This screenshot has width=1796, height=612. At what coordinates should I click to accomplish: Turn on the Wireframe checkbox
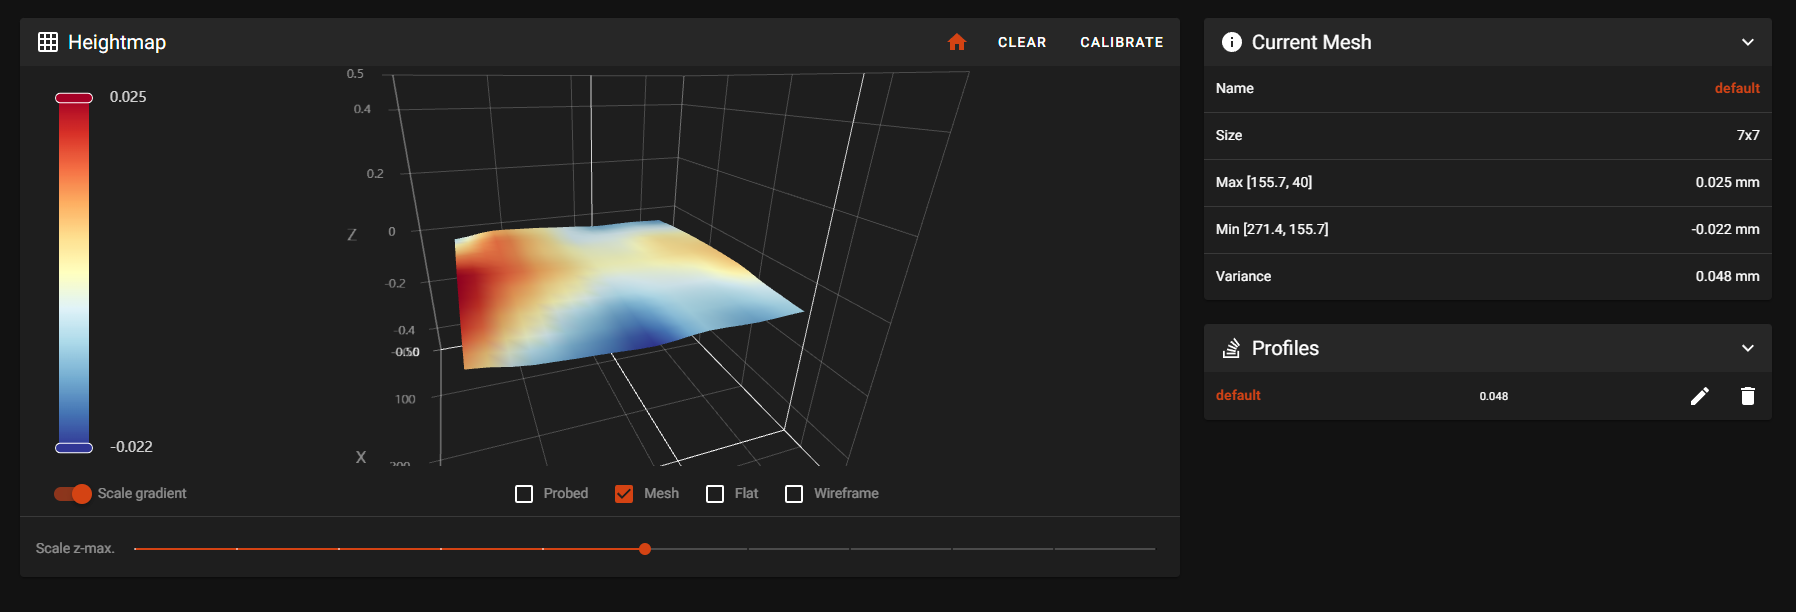coord(794,494)
